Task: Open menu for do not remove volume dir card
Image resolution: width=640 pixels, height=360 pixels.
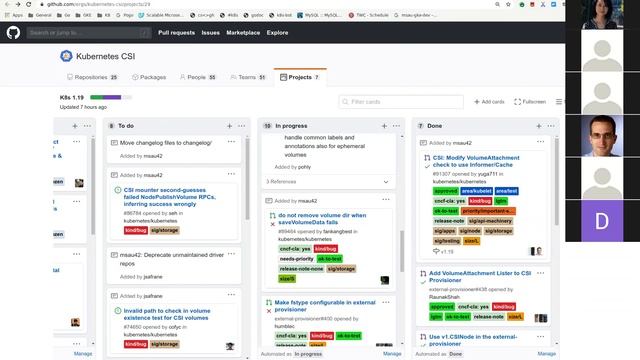Action: click(x=386, y=200)
